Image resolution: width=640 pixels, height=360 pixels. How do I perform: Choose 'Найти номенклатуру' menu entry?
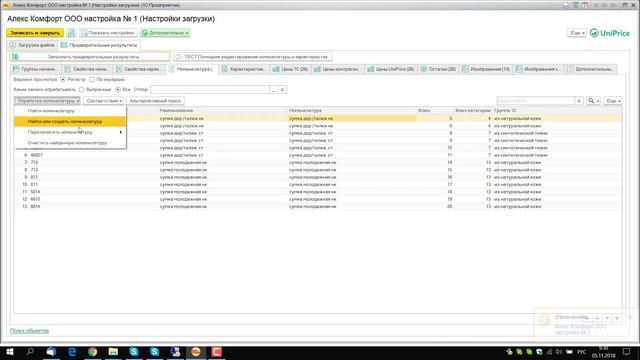[70, 111]
